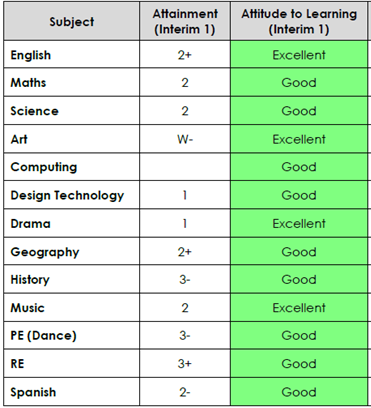Select Art attainment cell W-
Viewport: 371px width, 408px height.
coord(185,139)
